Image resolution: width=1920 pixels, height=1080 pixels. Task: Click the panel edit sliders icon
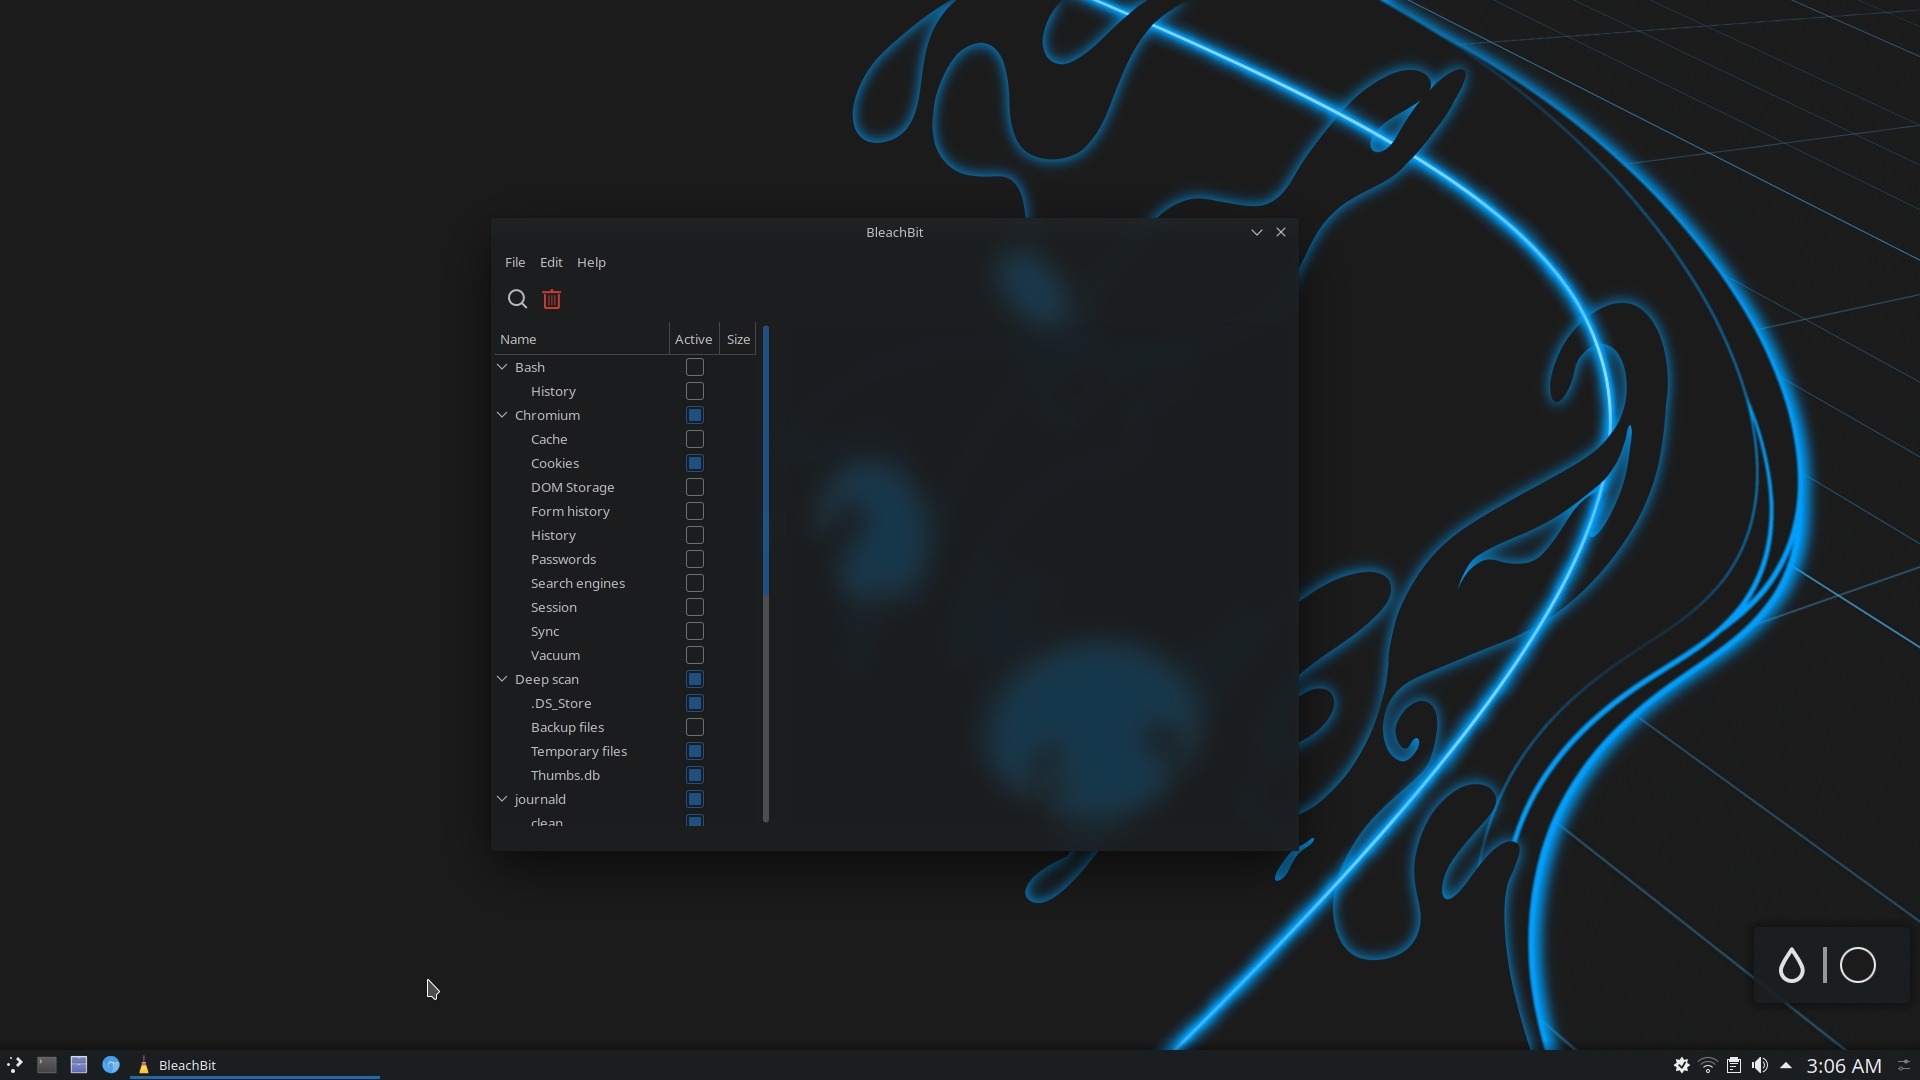point(1904,1065)
